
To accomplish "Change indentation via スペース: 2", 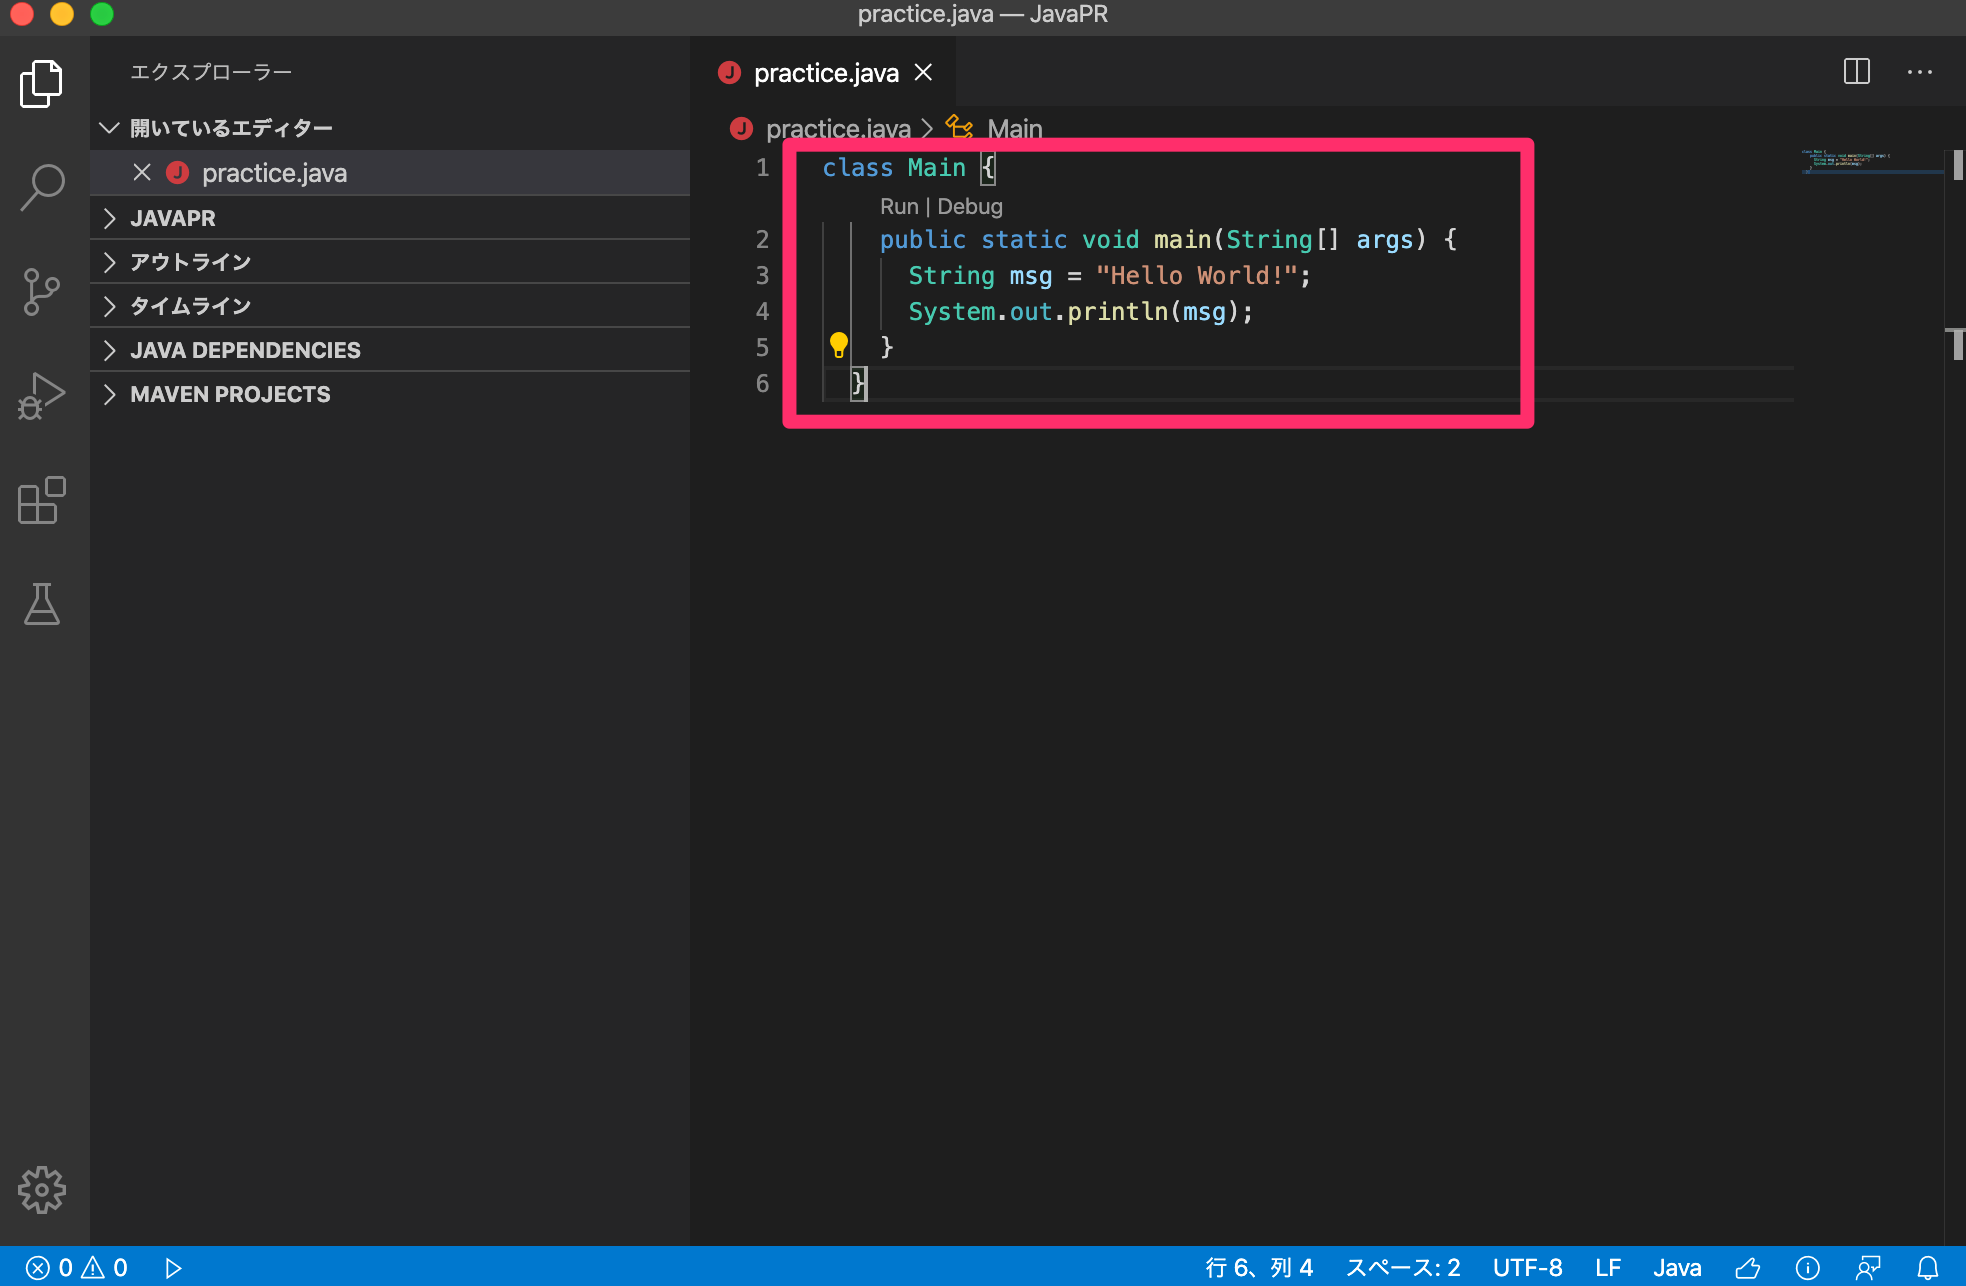I will coord(1402,1268).
